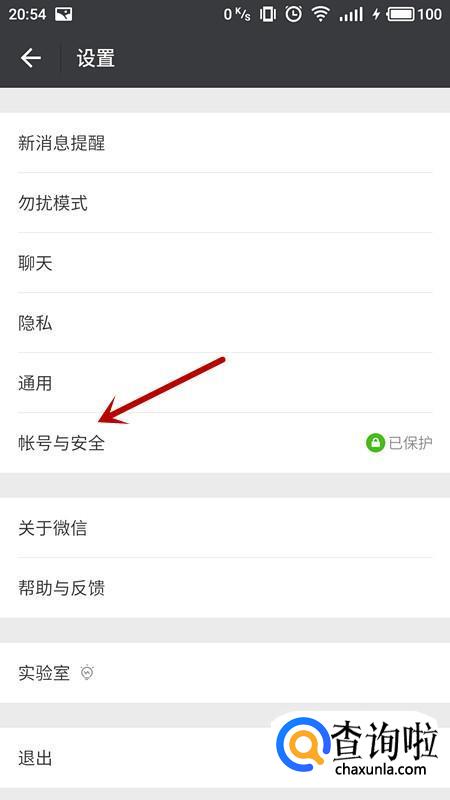Image resolution: width=450 pixels, height=800 pixels.
Task: Tap the battery indicator icon
Action: point(401,14)
